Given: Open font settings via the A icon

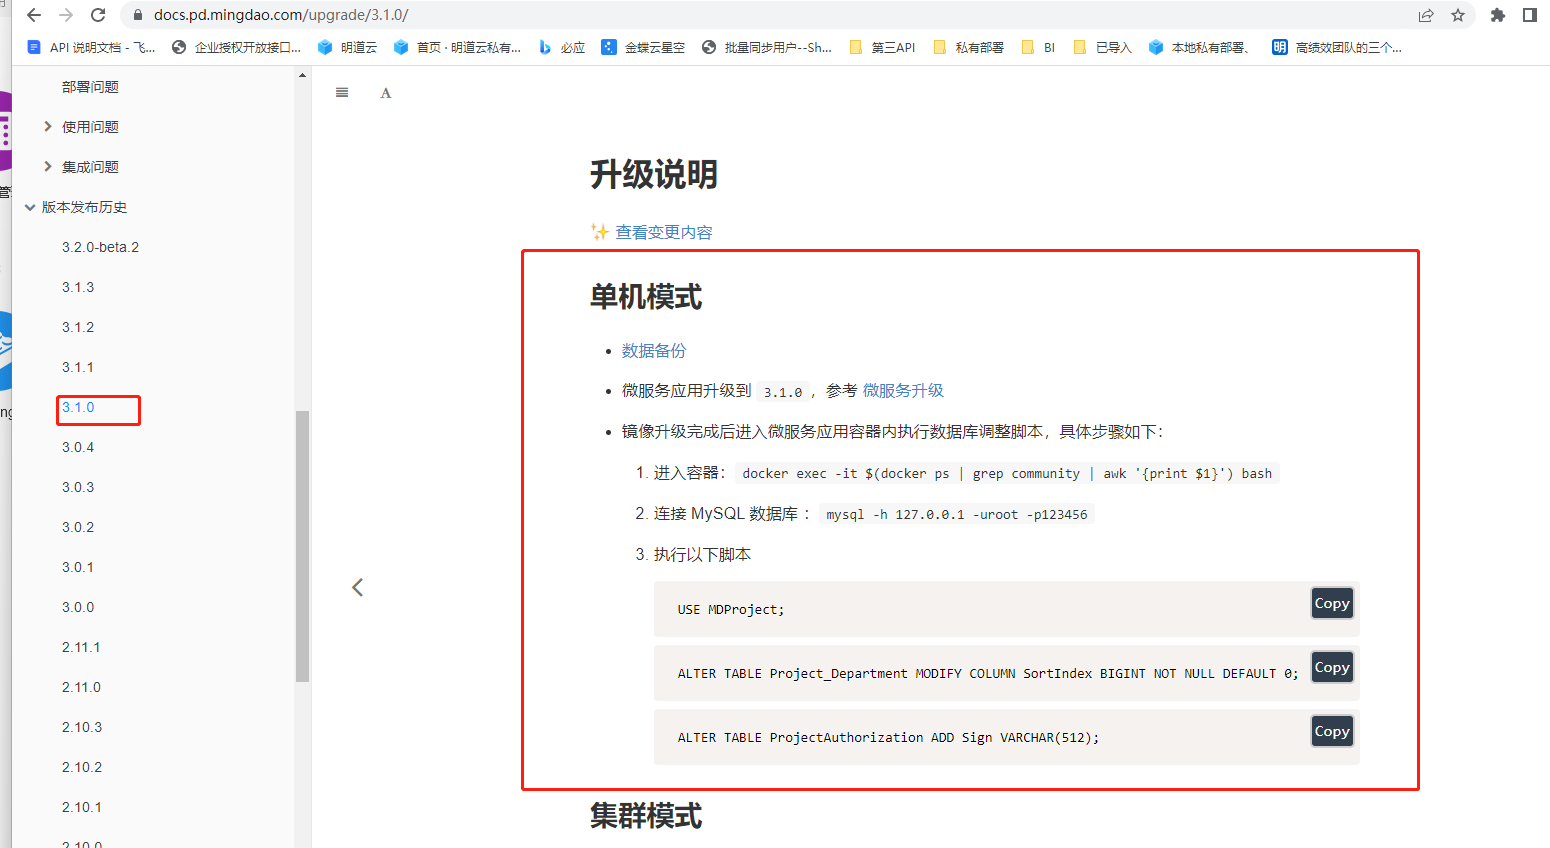Looking at the screenshot, I should [386, 93].
